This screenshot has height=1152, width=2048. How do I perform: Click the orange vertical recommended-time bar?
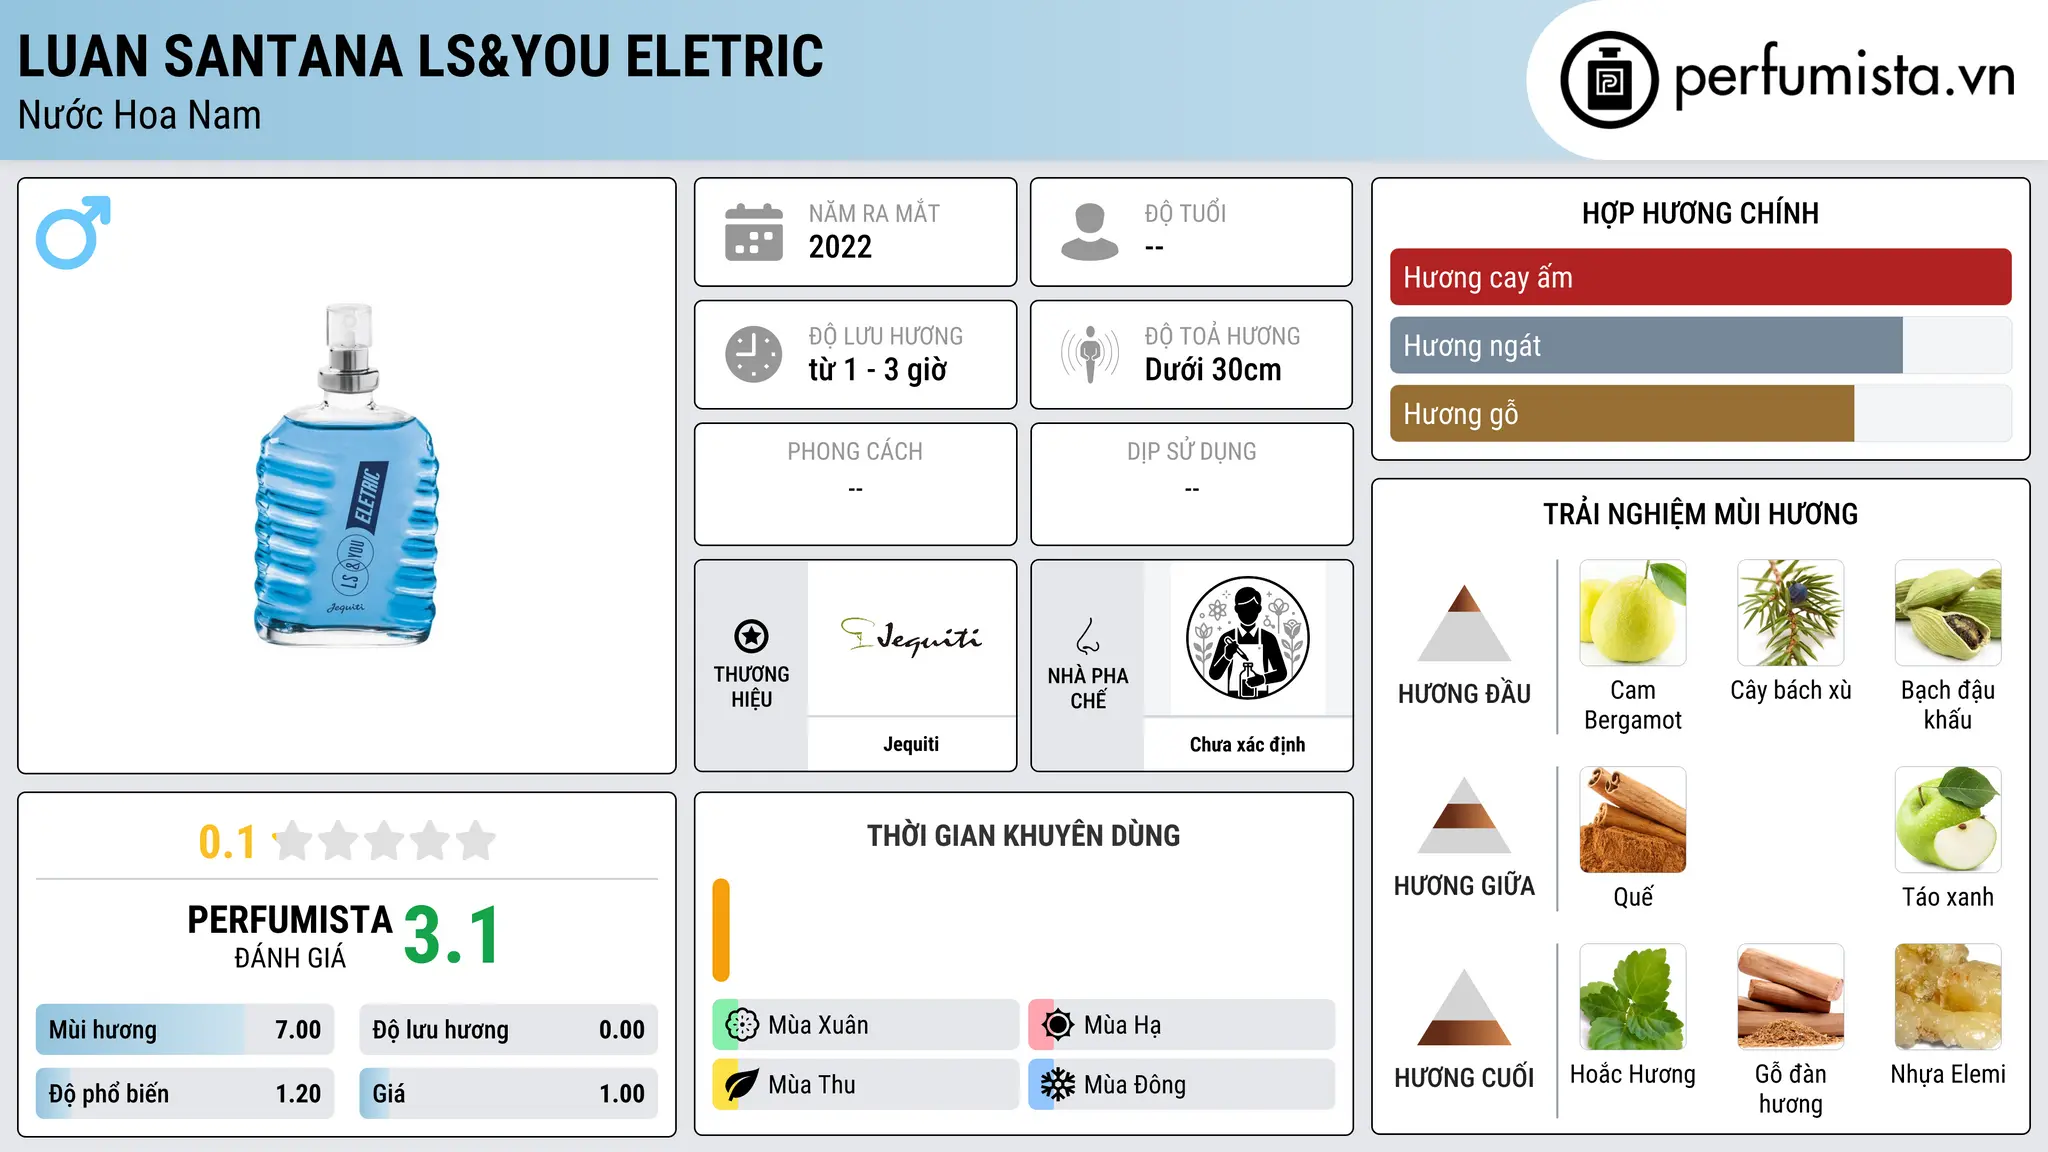721,930
